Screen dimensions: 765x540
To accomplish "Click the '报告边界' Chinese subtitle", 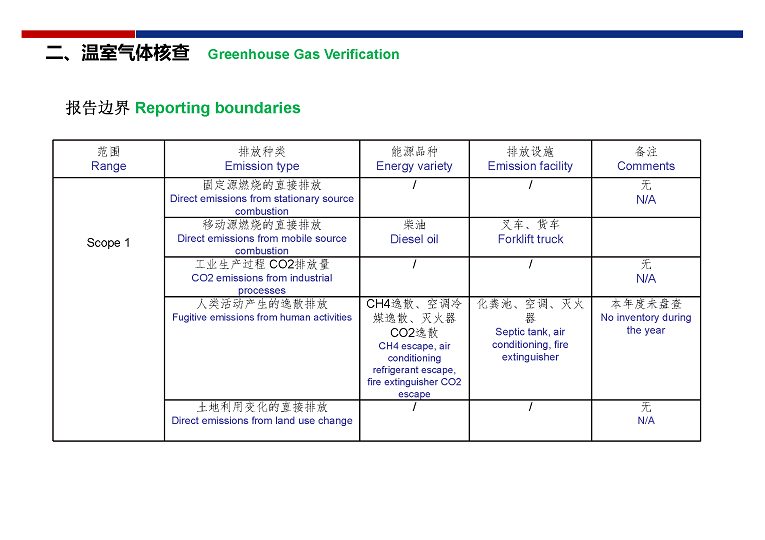I will click(98, 108).
